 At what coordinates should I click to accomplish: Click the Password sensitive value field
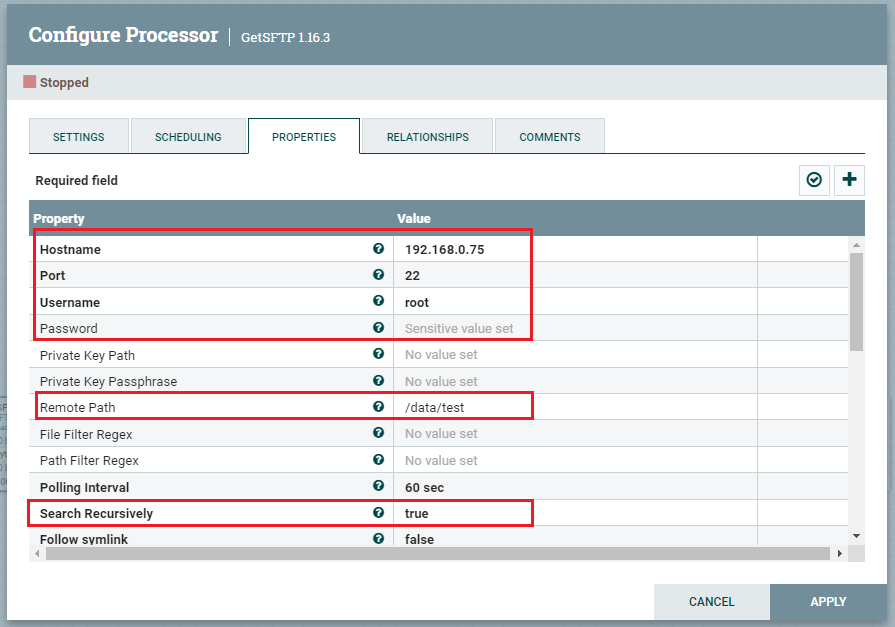click(x=575, y=328)
